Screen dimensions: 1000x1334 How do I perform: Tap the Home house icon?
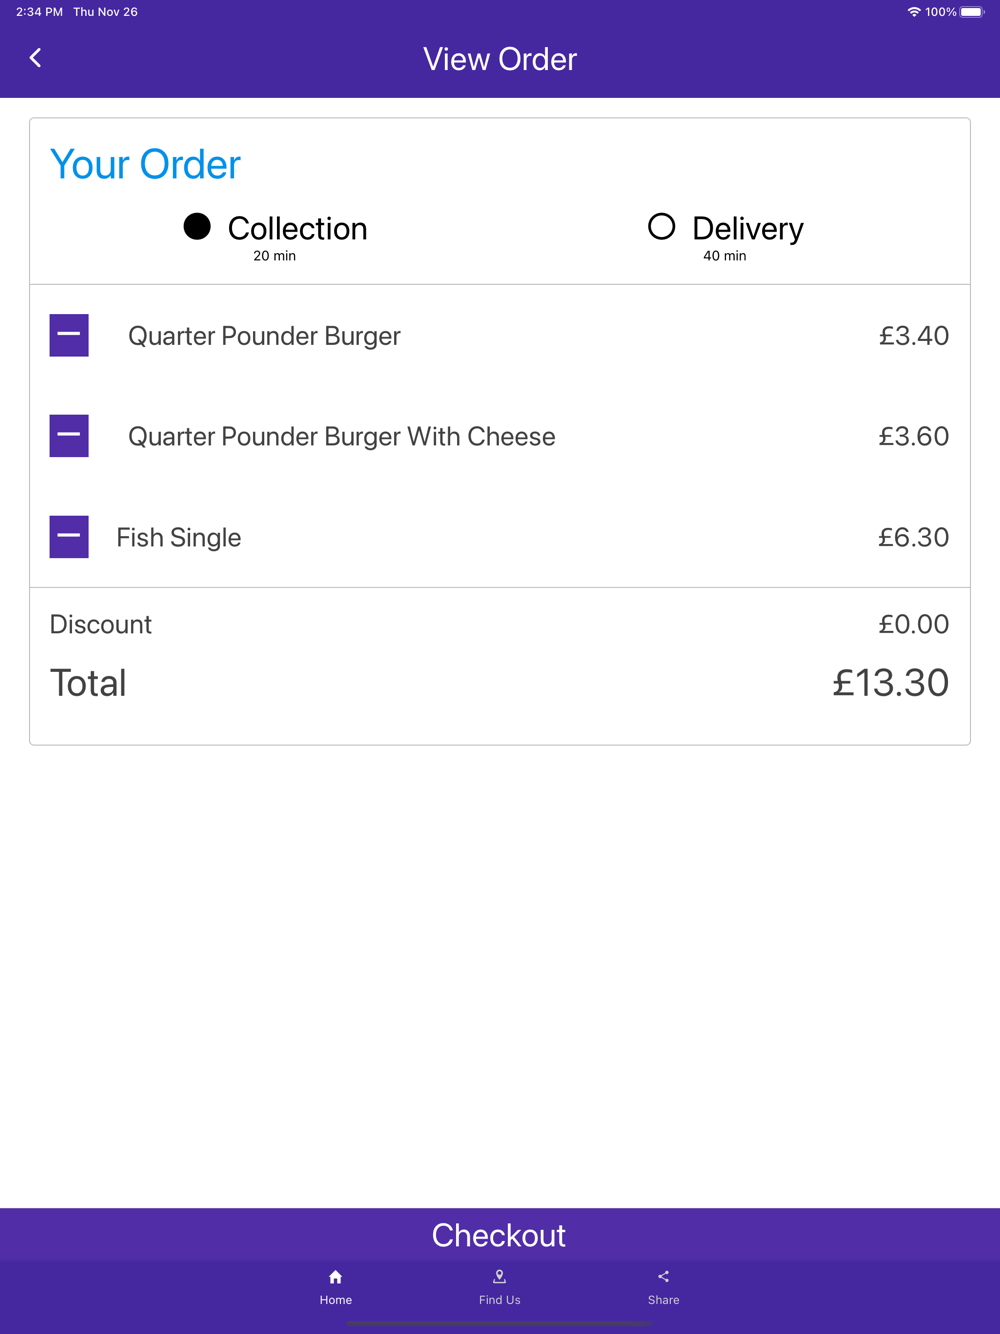[336, 1277]
